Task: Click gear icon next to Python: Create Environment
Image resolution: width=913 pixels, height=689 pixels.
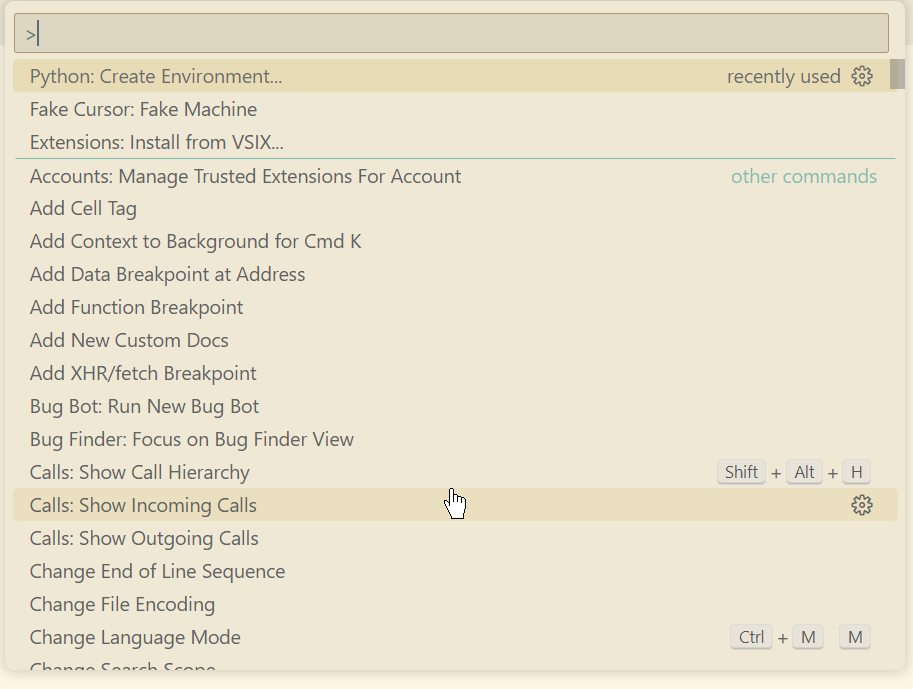Action: pos(861,76)
